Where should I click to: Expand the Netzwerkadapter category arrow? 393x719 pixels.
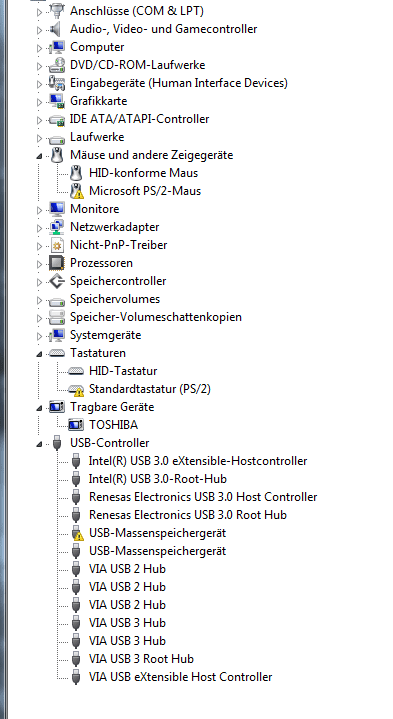point(39,228)
